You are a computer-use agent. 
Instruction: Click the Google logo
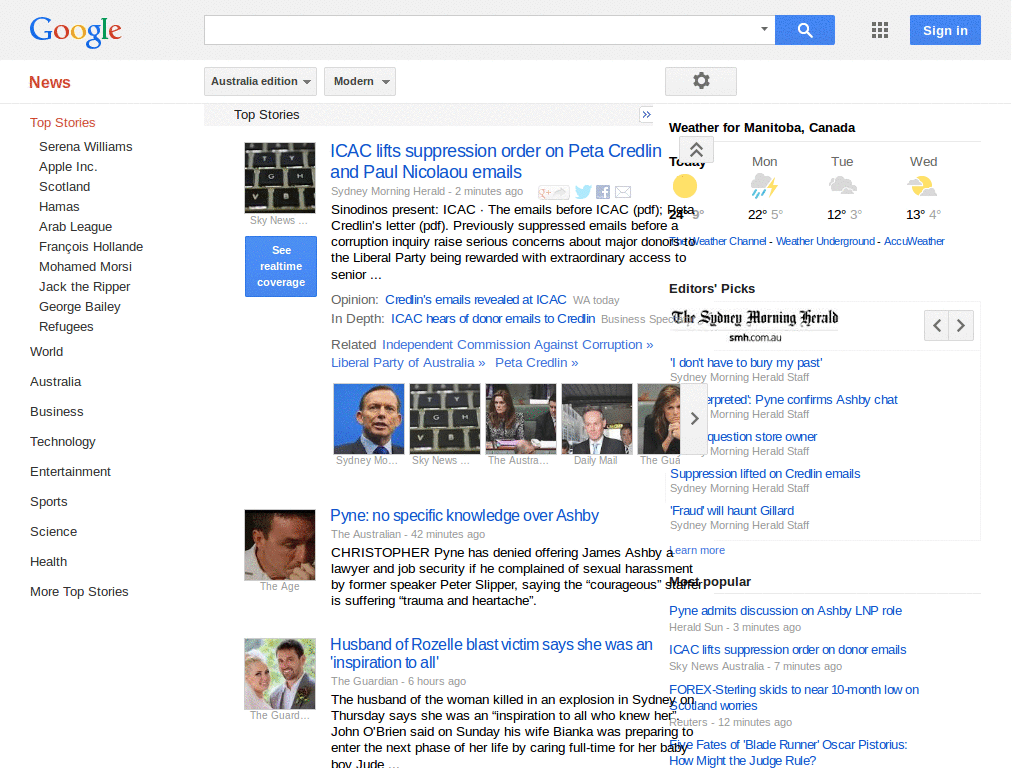point(75,31)
